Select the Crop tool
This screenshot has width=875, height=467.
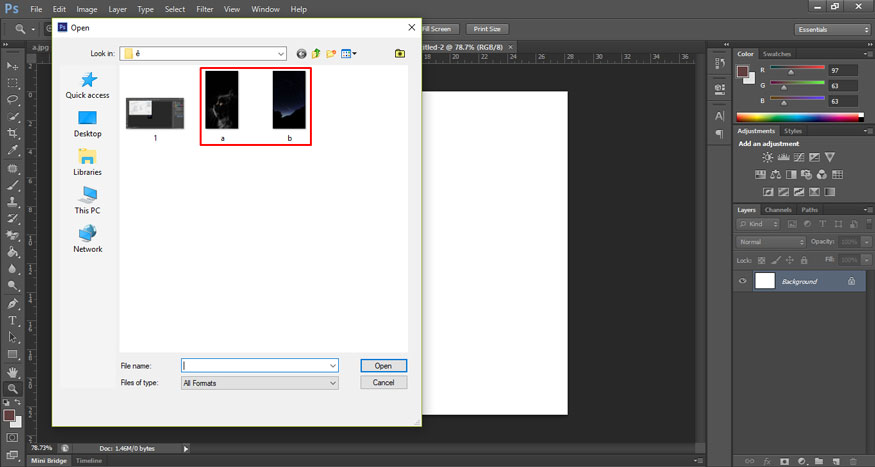click(12, 133)
